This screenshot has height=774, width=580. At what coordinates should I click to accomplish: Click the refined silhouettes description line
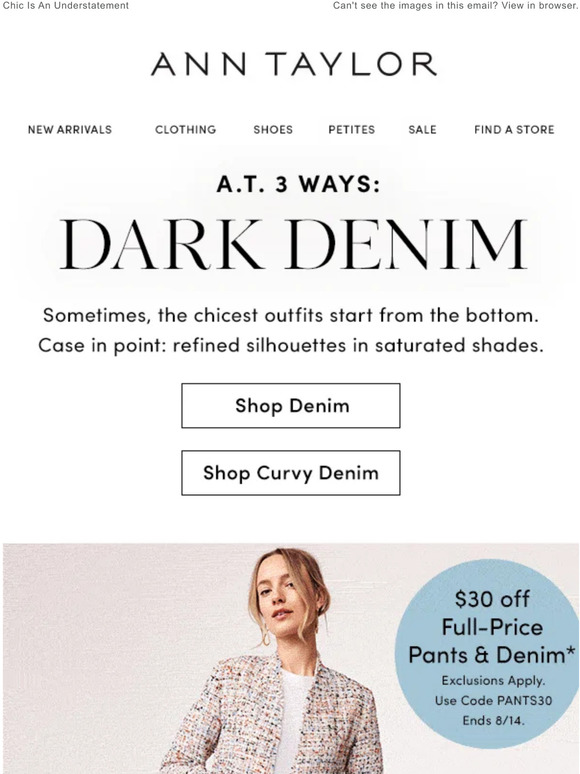[291, 345]
